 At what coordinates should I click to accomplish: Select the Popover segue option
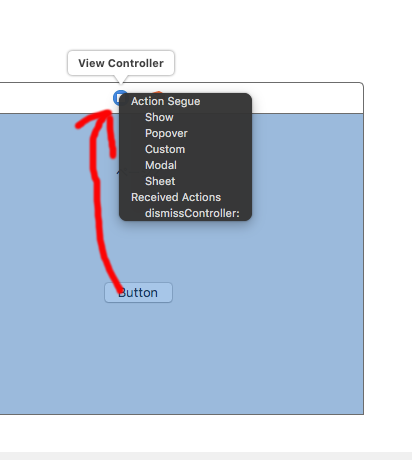tap(166, 133)
